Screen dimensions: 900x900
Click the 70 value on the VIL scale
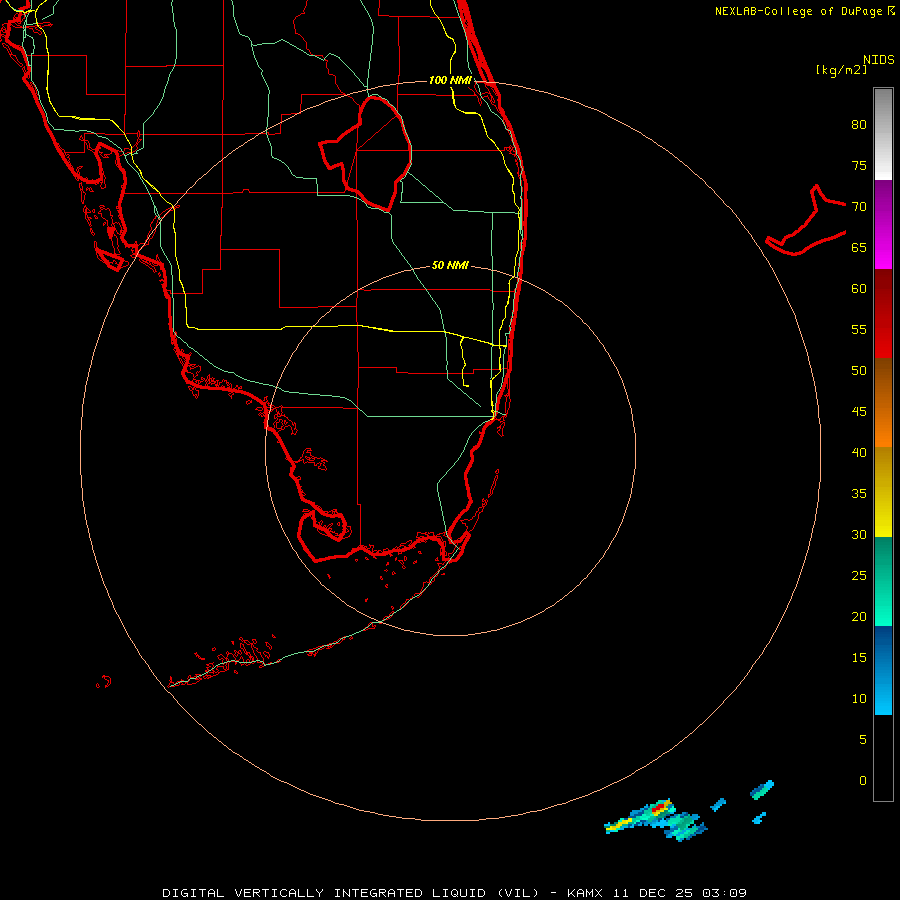(859, 207)
